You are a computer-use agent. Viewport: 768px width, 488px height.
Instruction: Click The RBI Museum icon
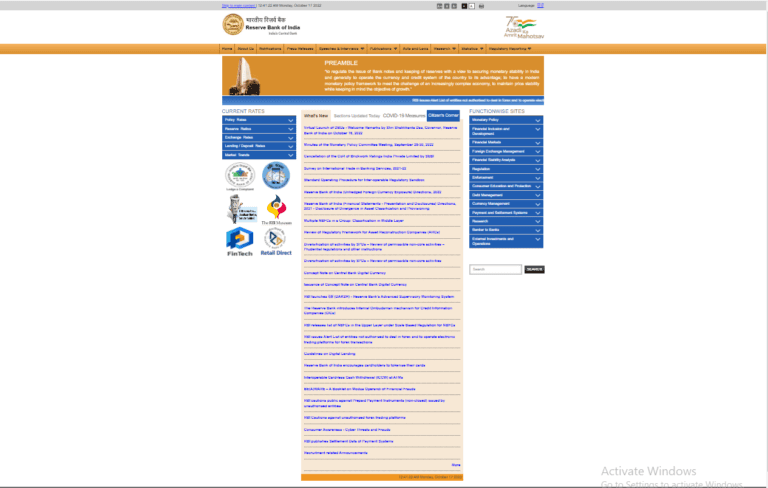[275, 209]
